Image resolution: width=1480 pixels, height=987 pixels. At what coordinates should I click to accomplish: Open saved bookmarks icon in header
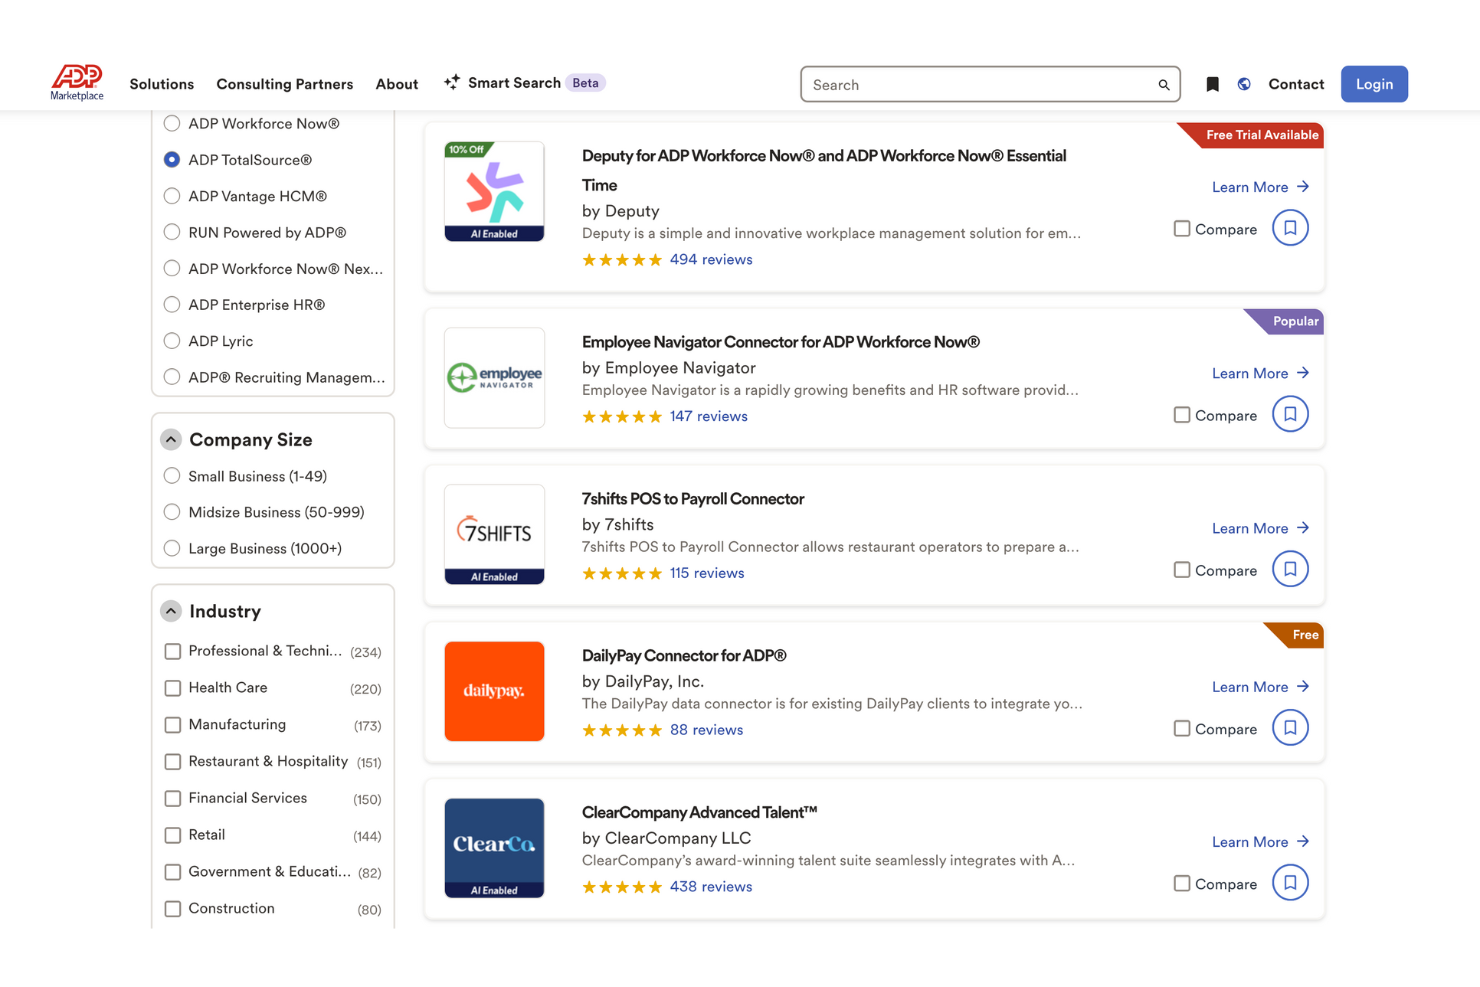click(x=1212, y=84)
